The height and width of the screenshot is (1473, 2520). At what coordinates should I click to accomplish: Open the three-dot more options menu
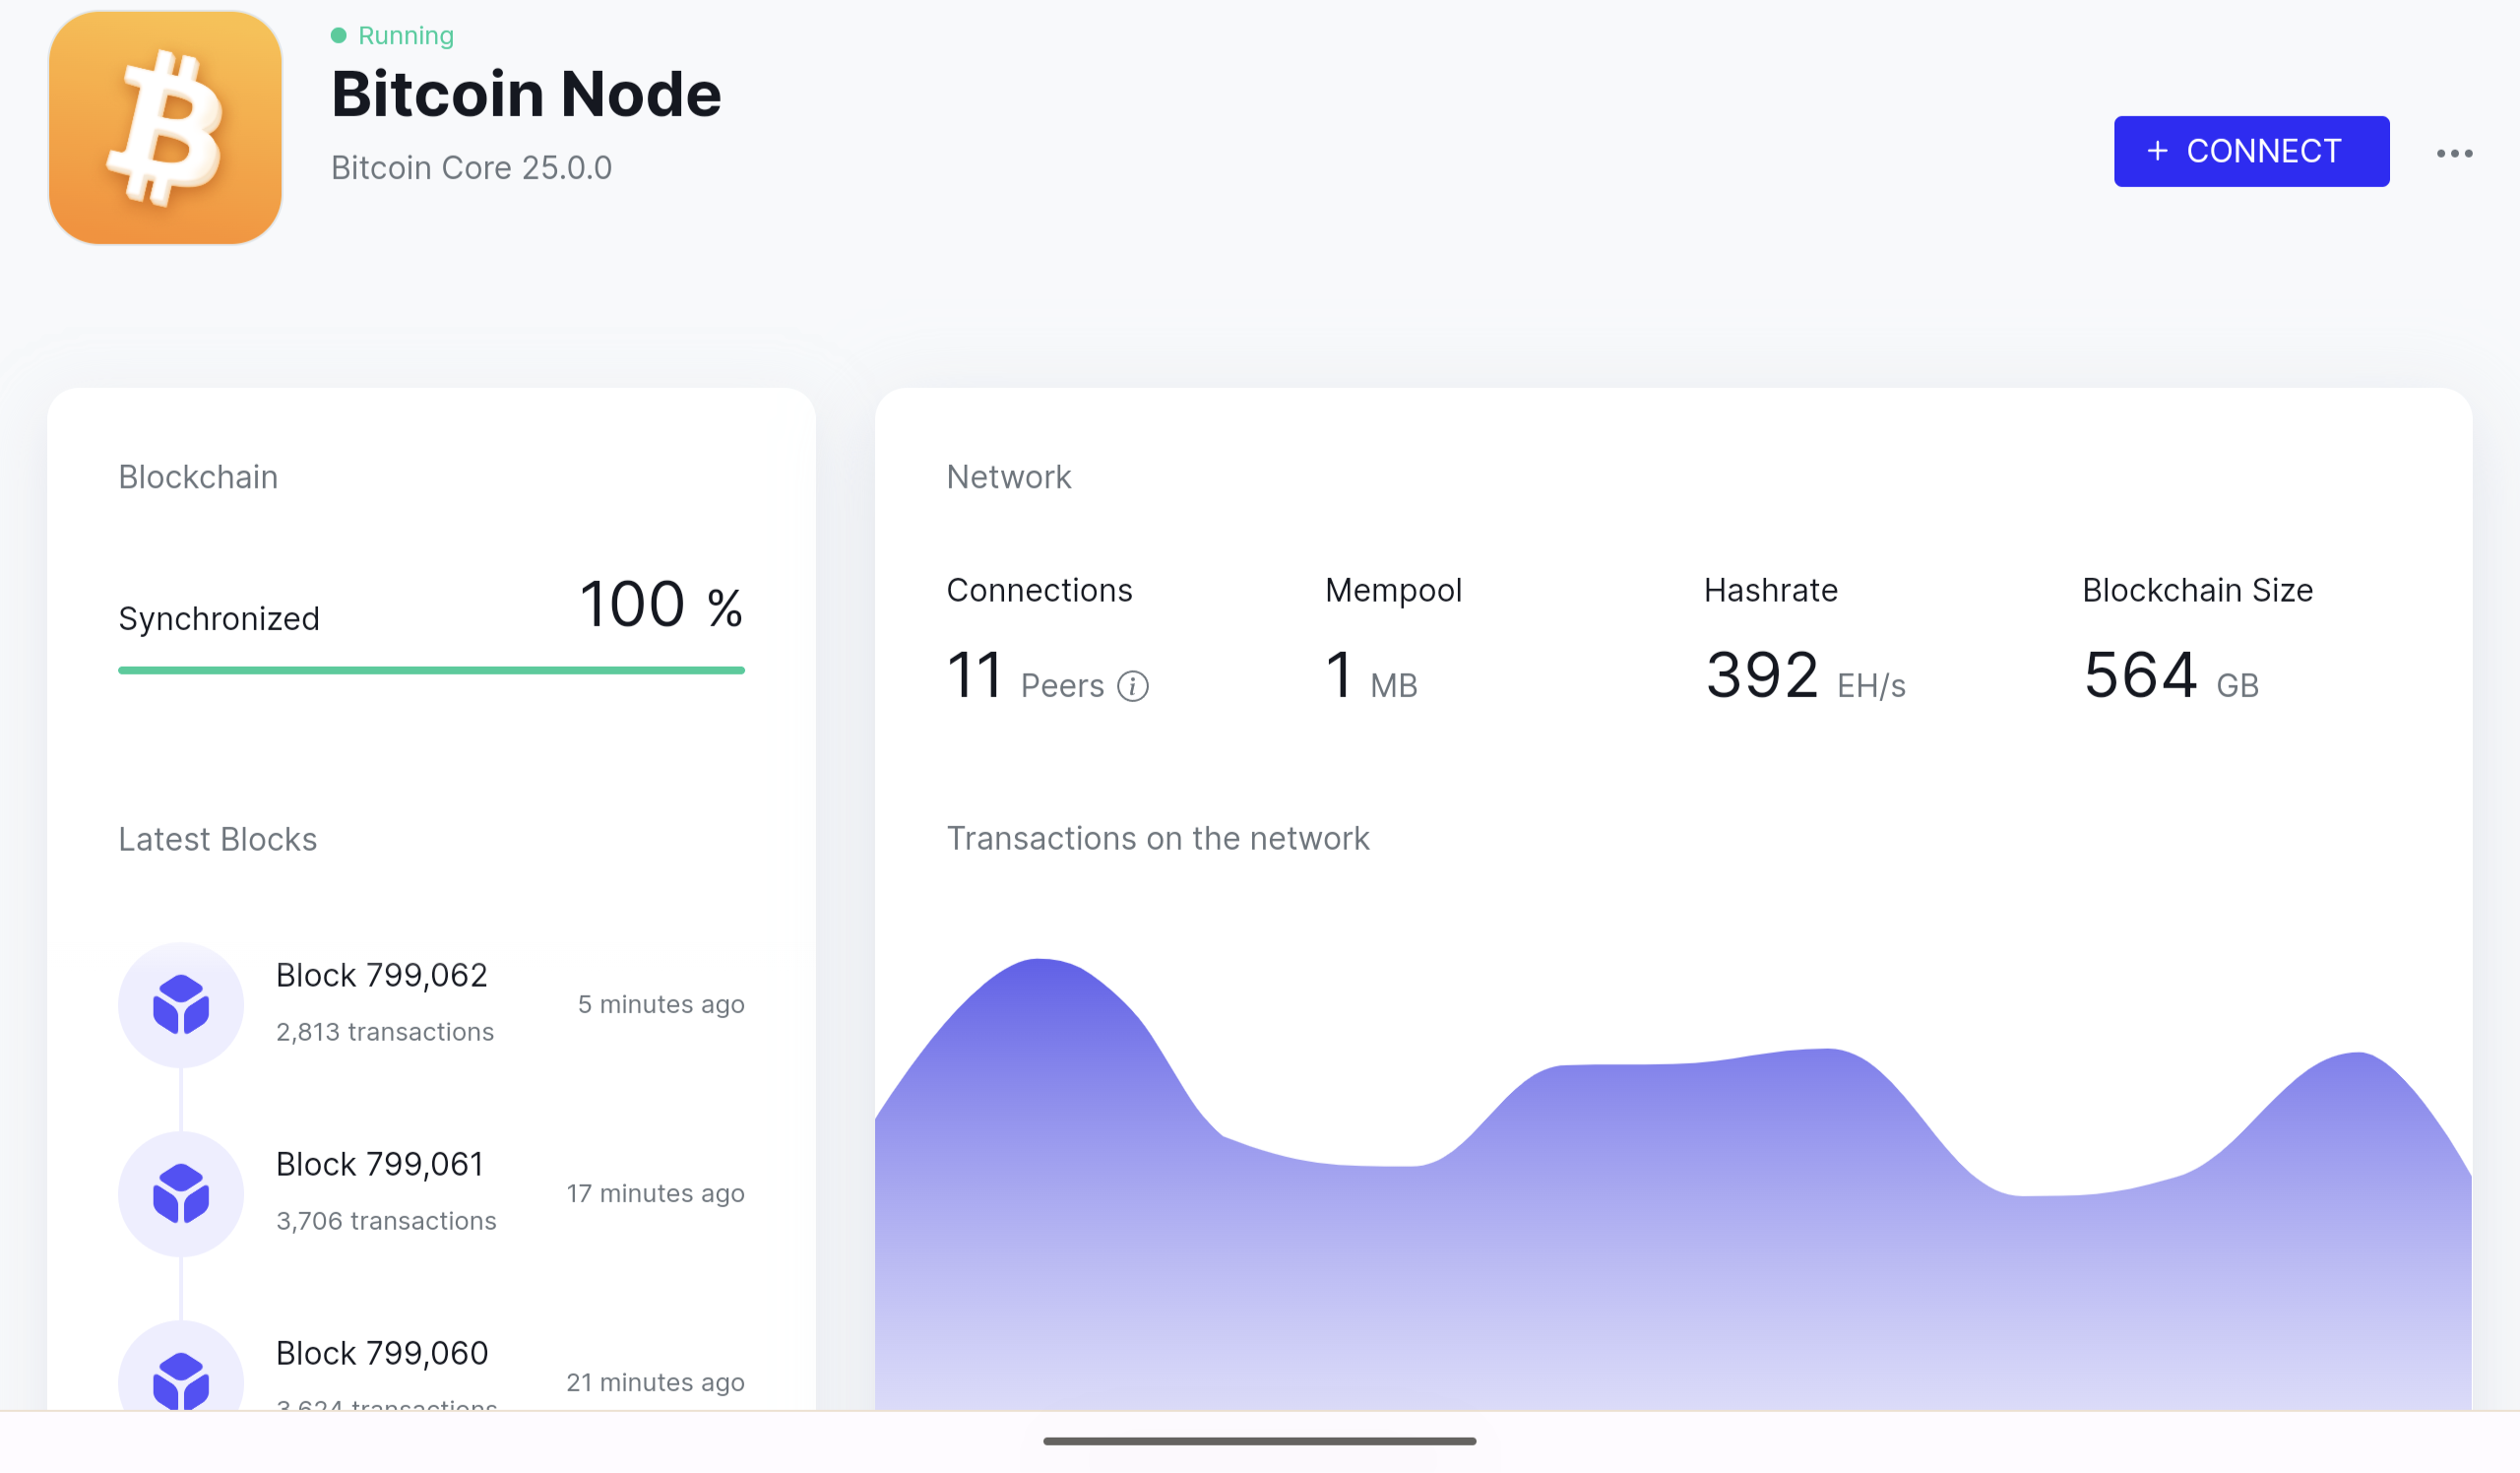coord(2454,153)
